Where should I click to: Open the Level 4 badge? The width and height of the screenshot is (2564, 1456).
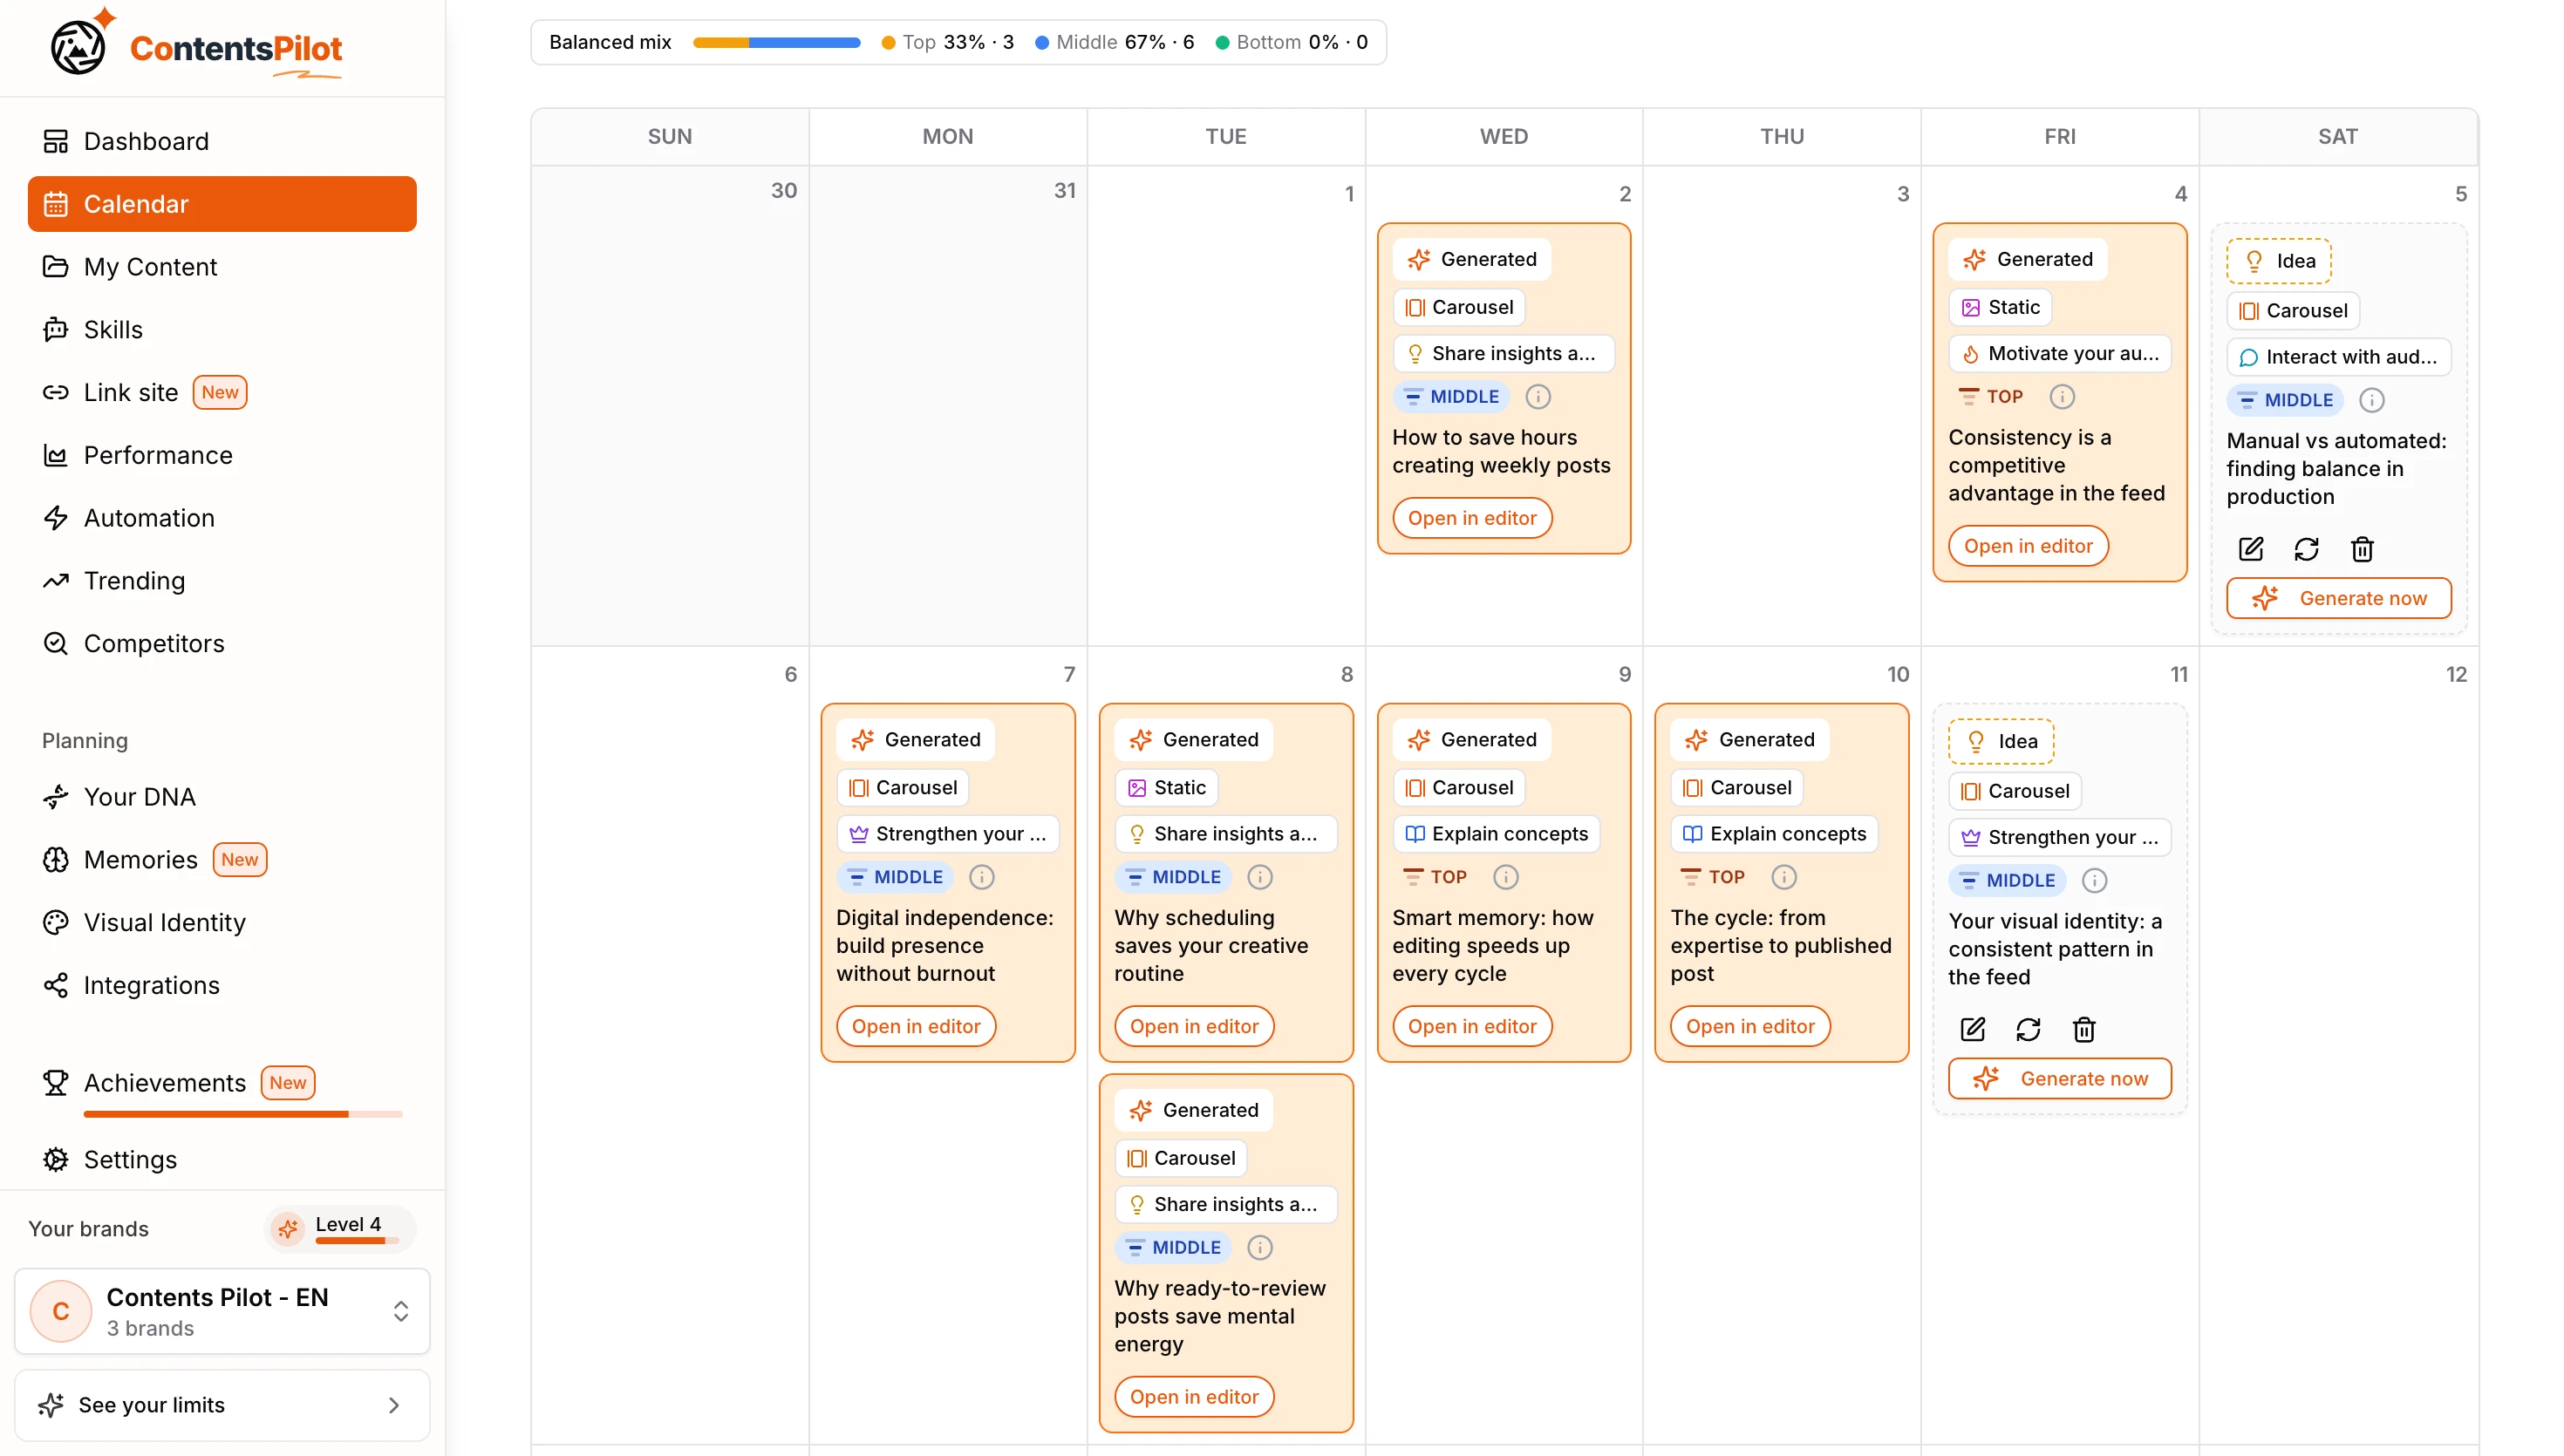(340, 1228)
